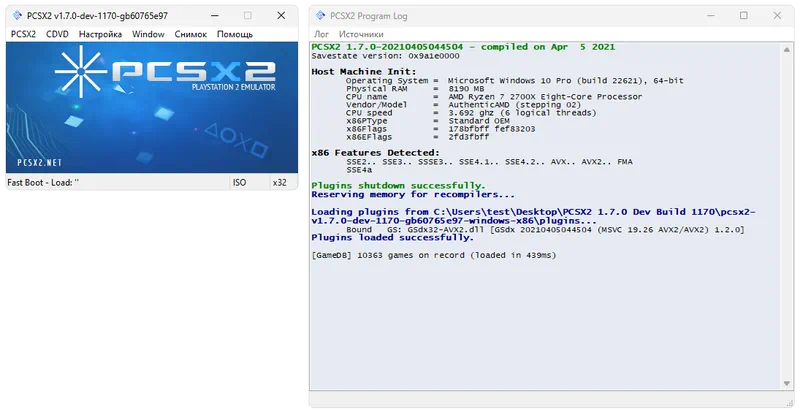800x412 pixels.
Task: Click the ISO status bar entry
Action: [239, 182]
